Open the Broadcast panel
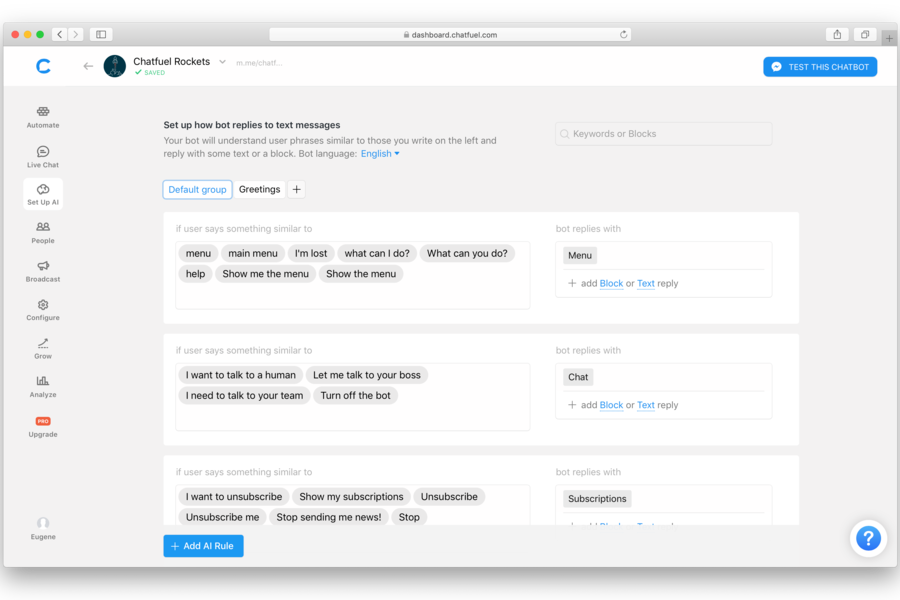Screen dimensions: 900x600 (43, 271)
